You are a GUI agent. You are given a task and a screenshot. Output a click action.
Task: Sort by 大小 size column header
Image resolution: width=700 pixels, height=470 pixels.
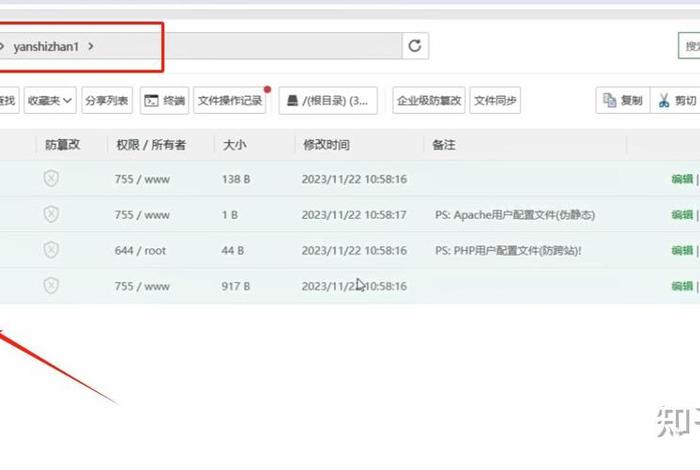[234, 145]
